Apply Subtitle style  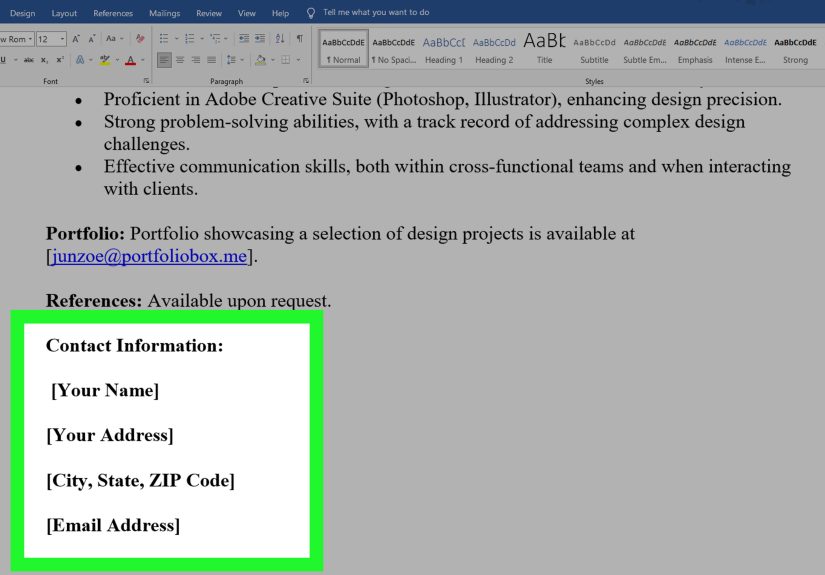point(594,51)
